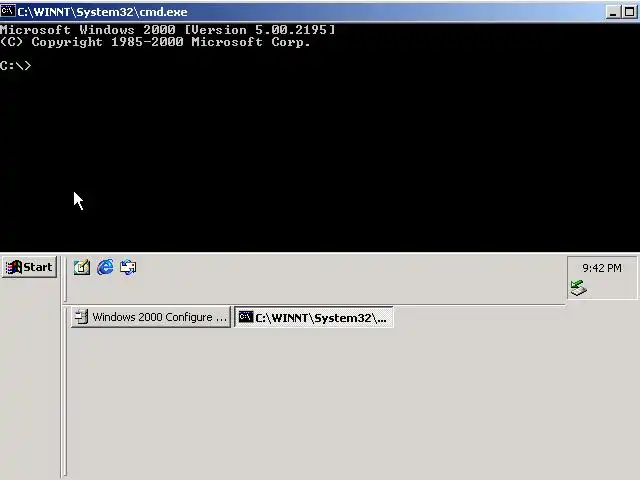The height and width of the screenshot is (480, 640).
Task: Minimize the cmd.exe window
Action: click(x=612, y=12)
